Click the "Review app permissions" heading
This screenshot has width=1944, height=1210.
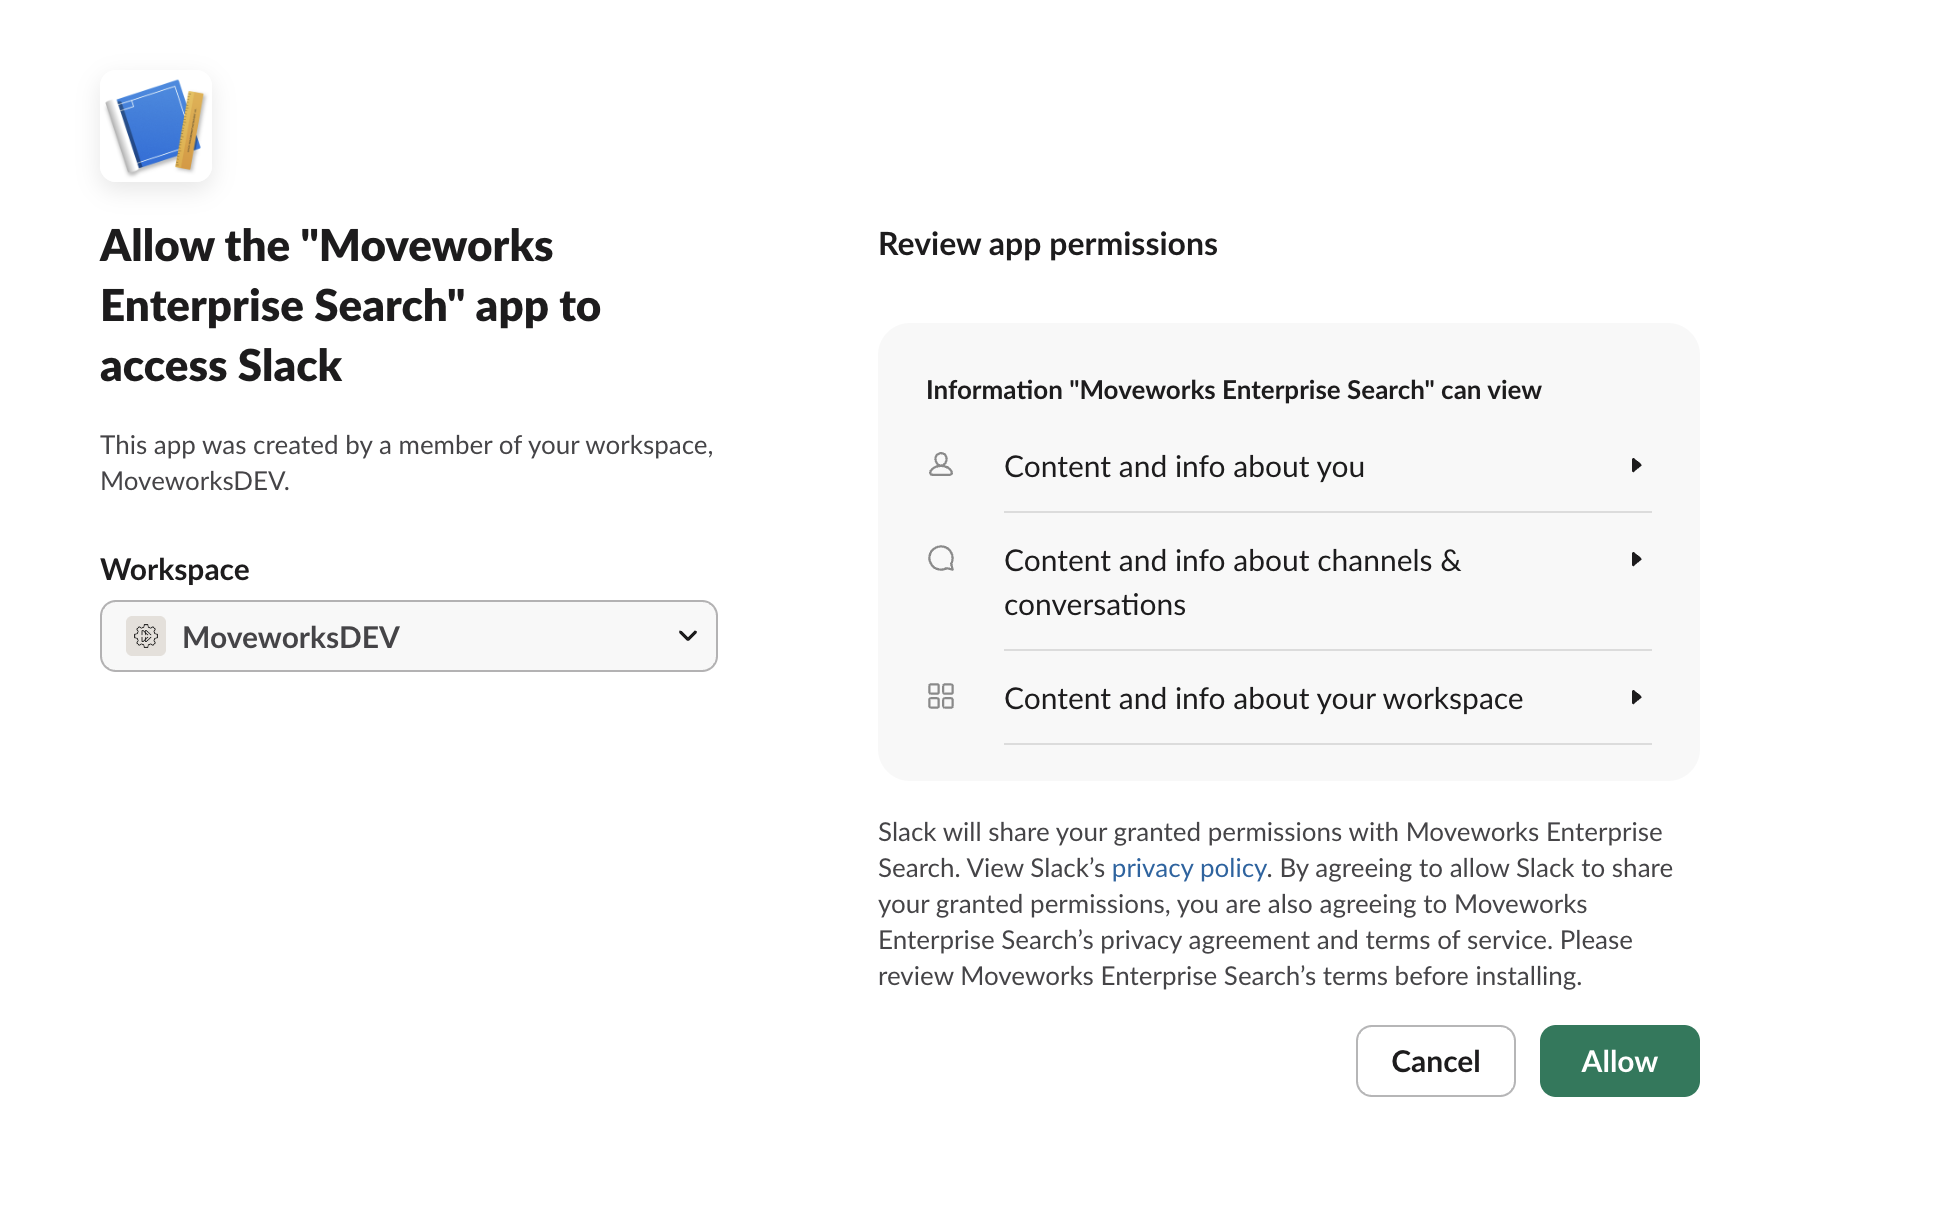[1047, 244]
